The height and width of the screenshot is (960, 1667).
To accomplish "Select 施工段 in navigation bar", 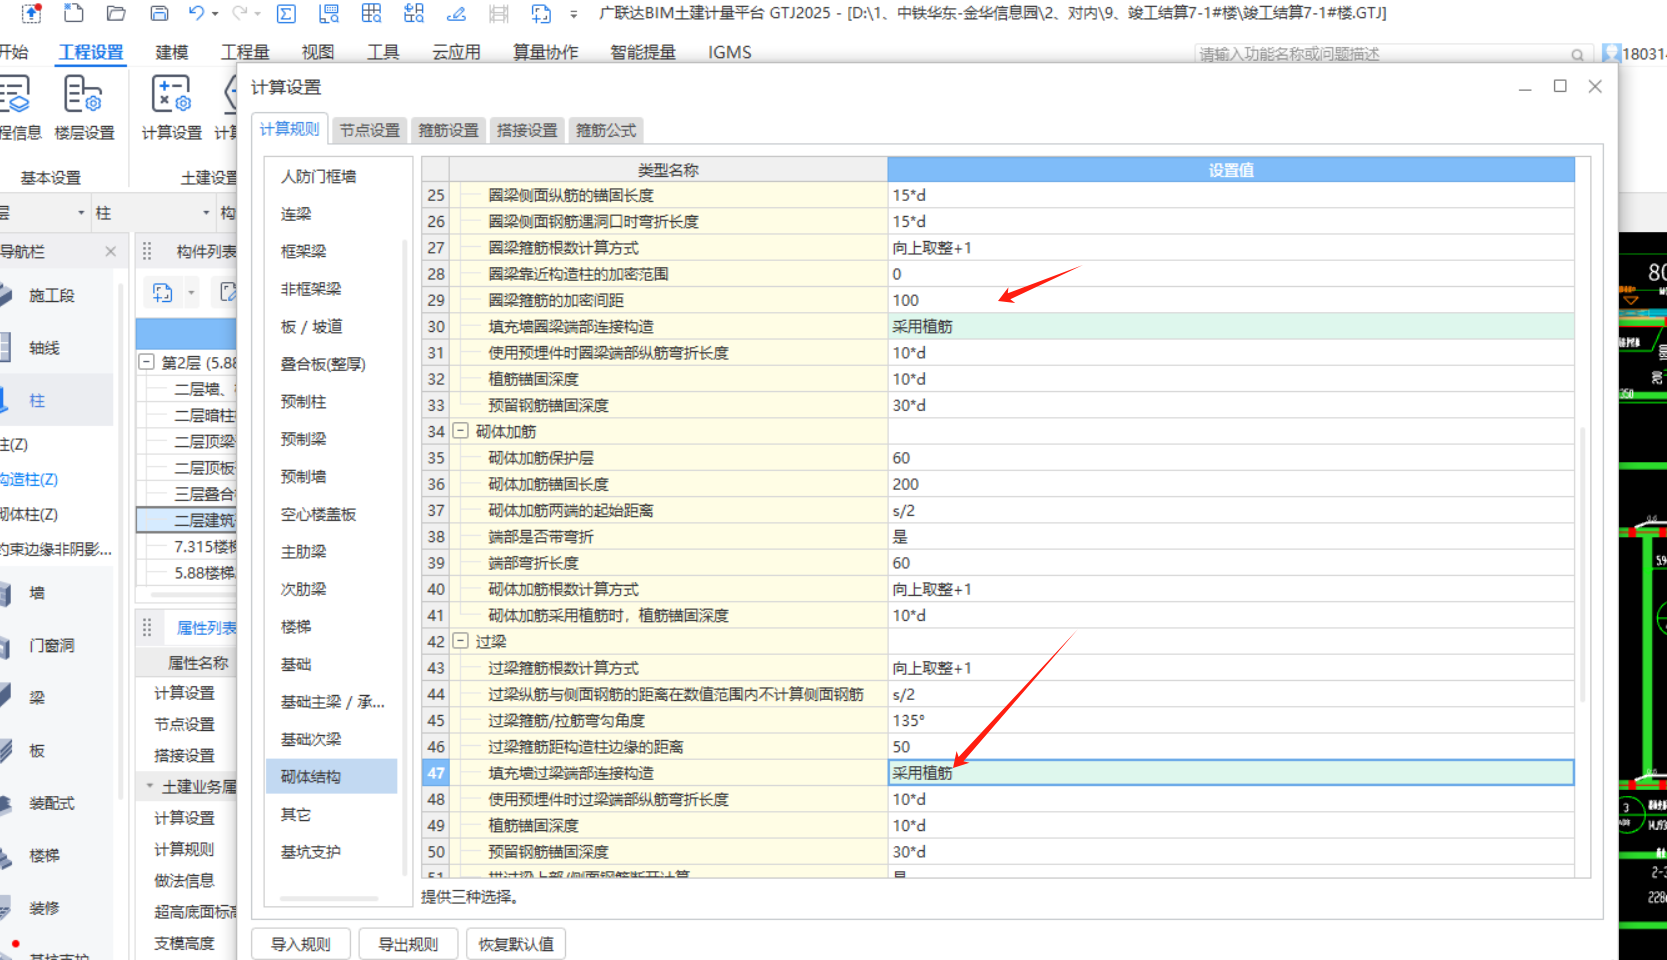I will click(51, 295).
